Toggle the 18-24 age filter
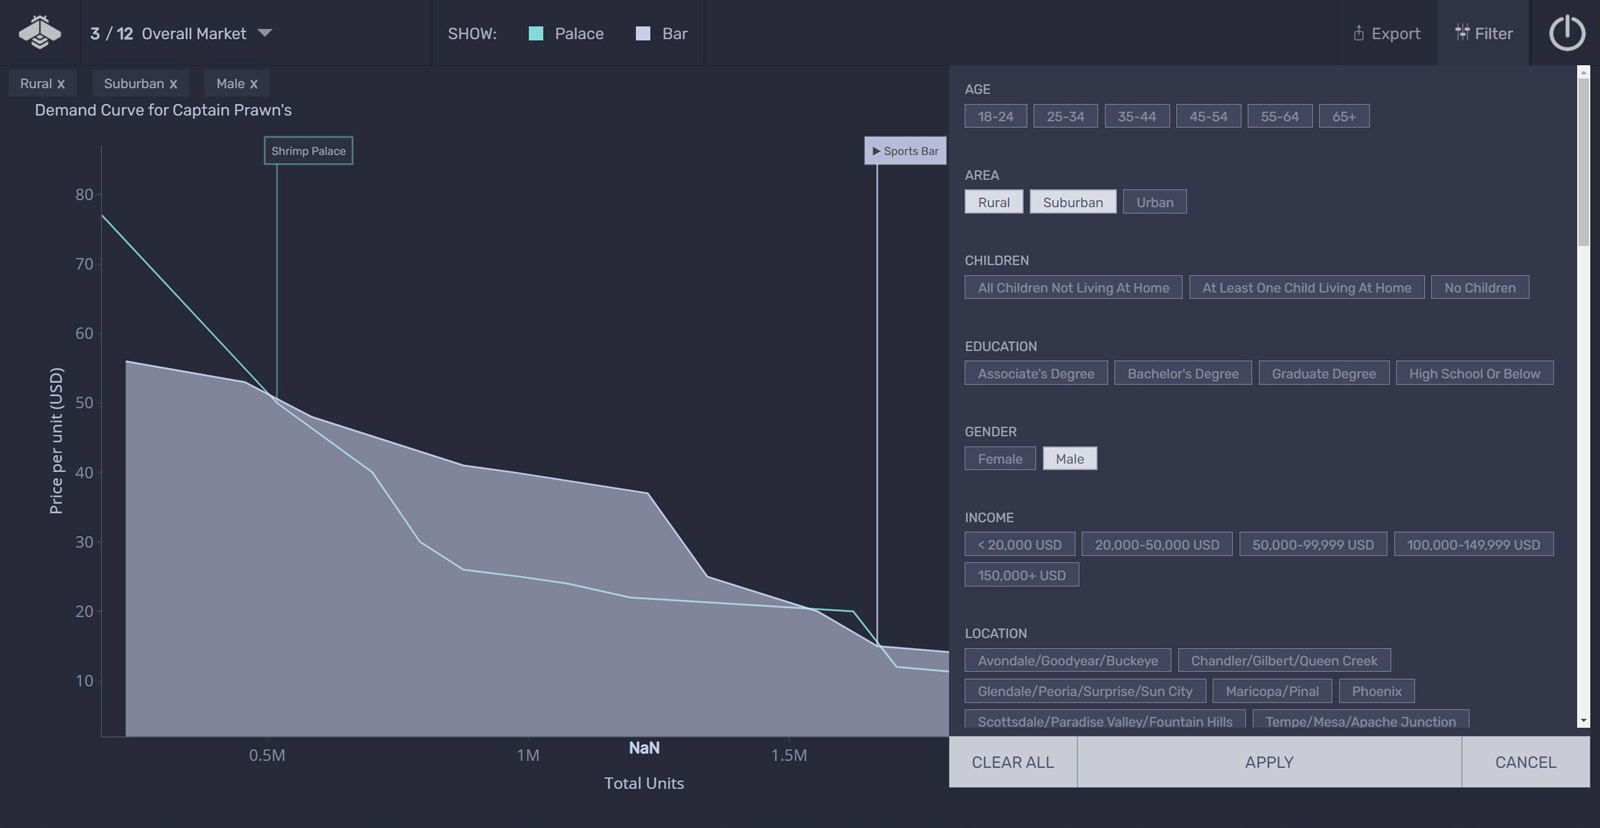Viewport: 1600px width, 828px height. 996,117
